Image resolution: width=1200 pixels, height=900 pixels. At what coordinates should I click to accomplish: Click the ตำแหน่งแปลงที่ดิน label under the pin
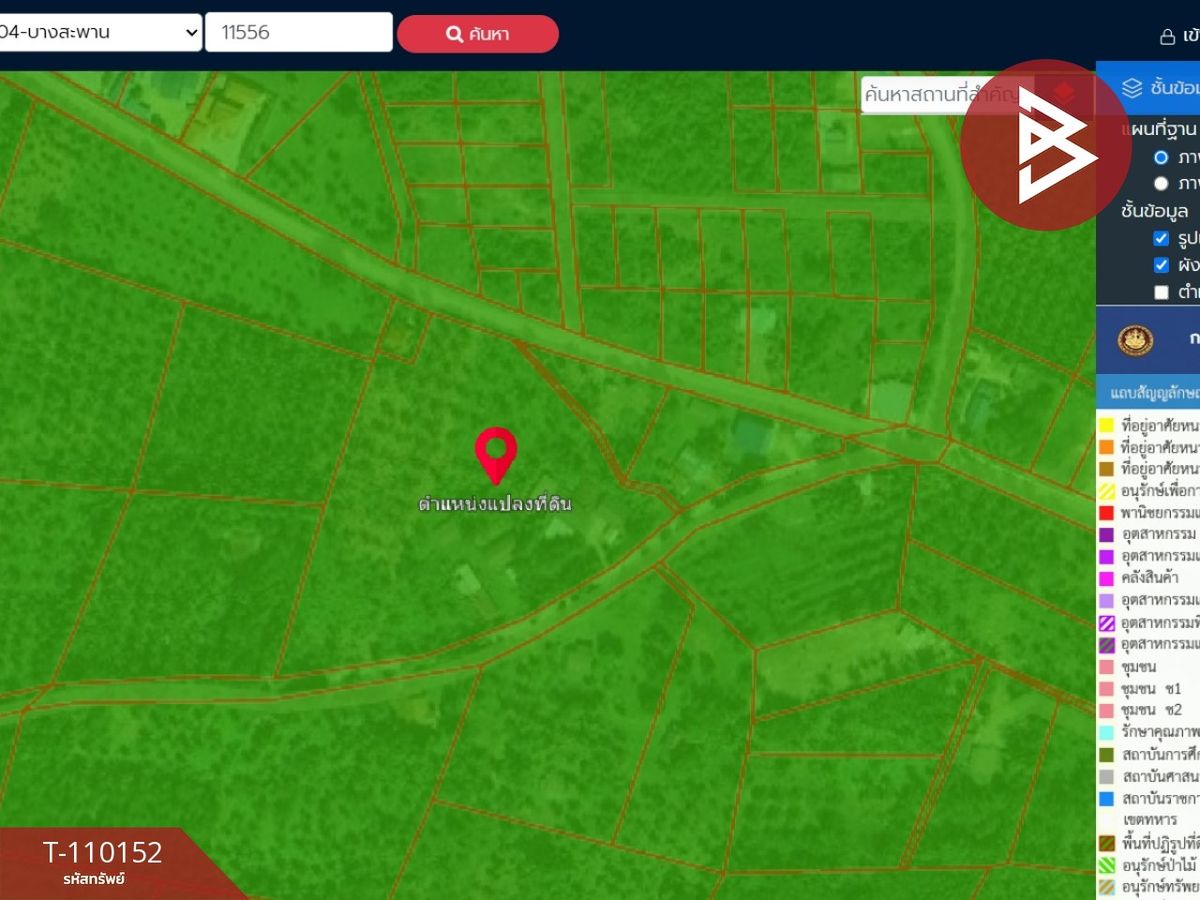click(x=495, y=504)
